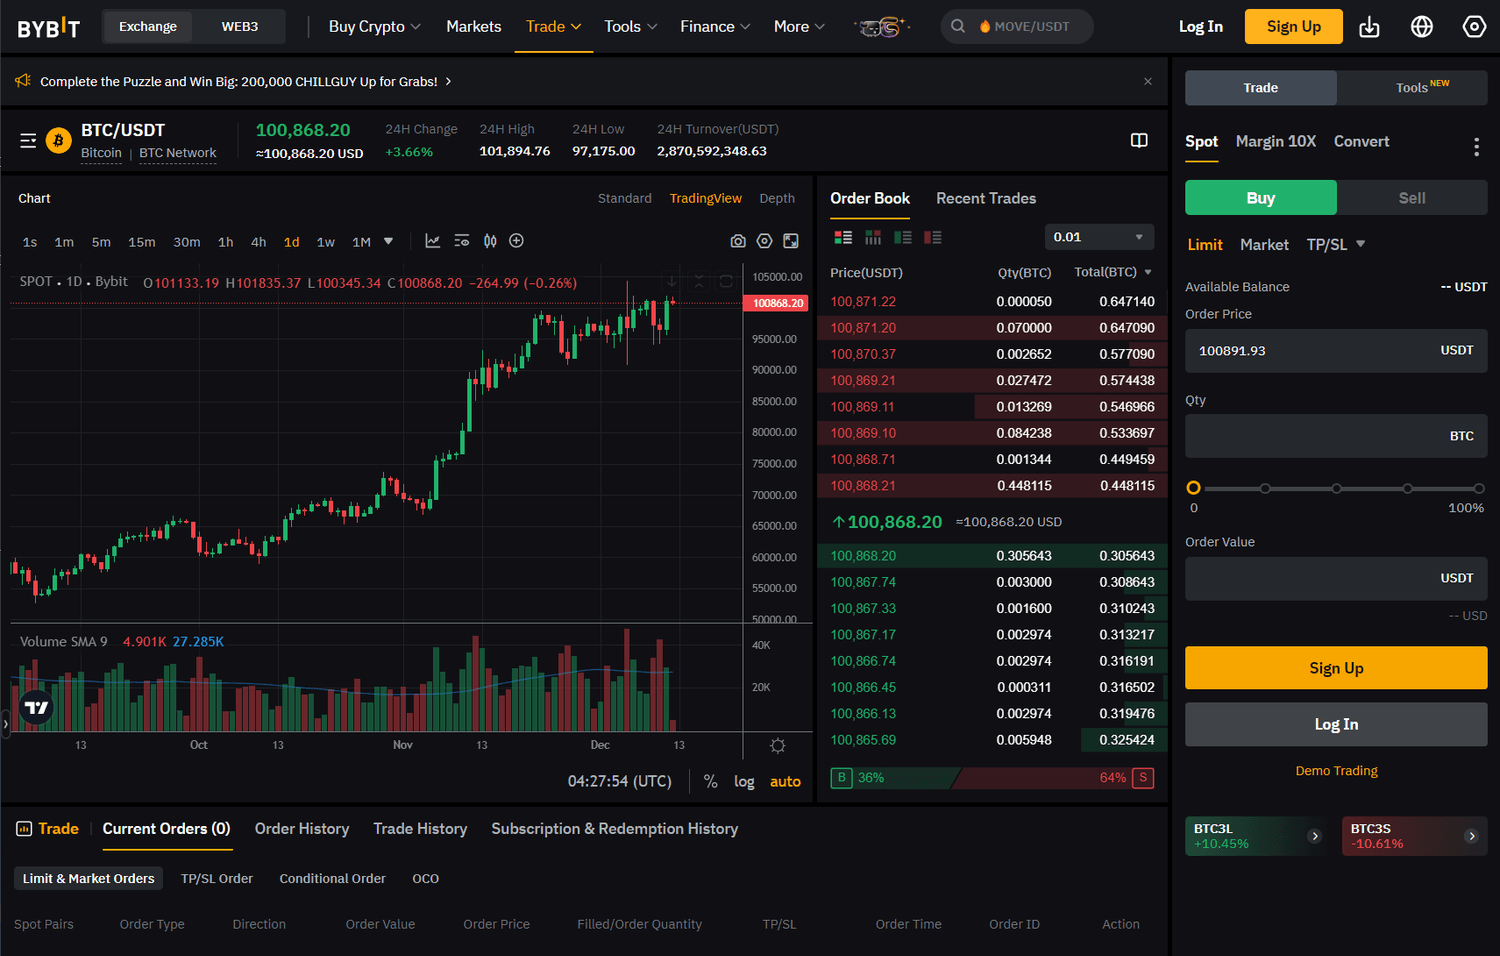1500x956 pixels.
Task: Open the Order History tab
Action: 302,829
